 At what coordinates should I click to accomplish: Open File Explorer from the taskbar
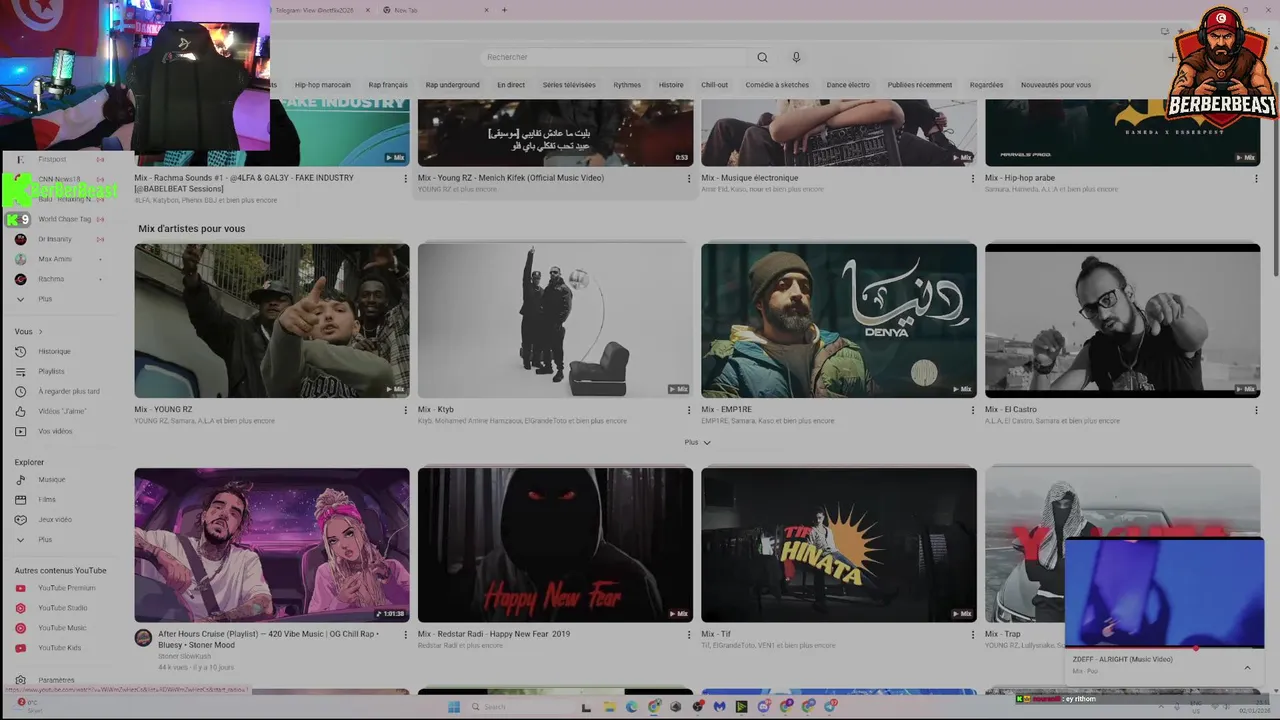pos(610,706)
